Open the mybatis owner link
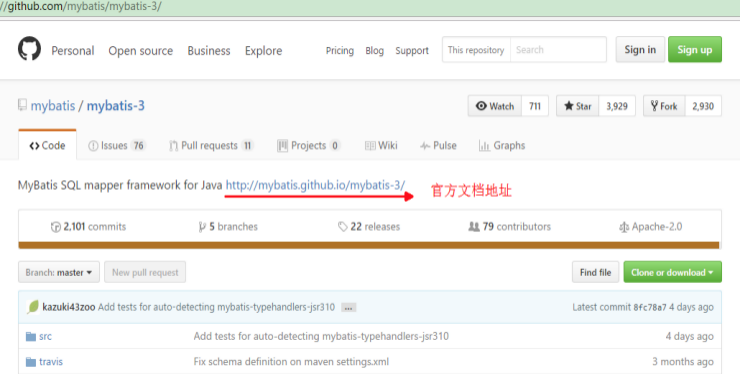Viewport: 742px width, 376px height. 53,105
